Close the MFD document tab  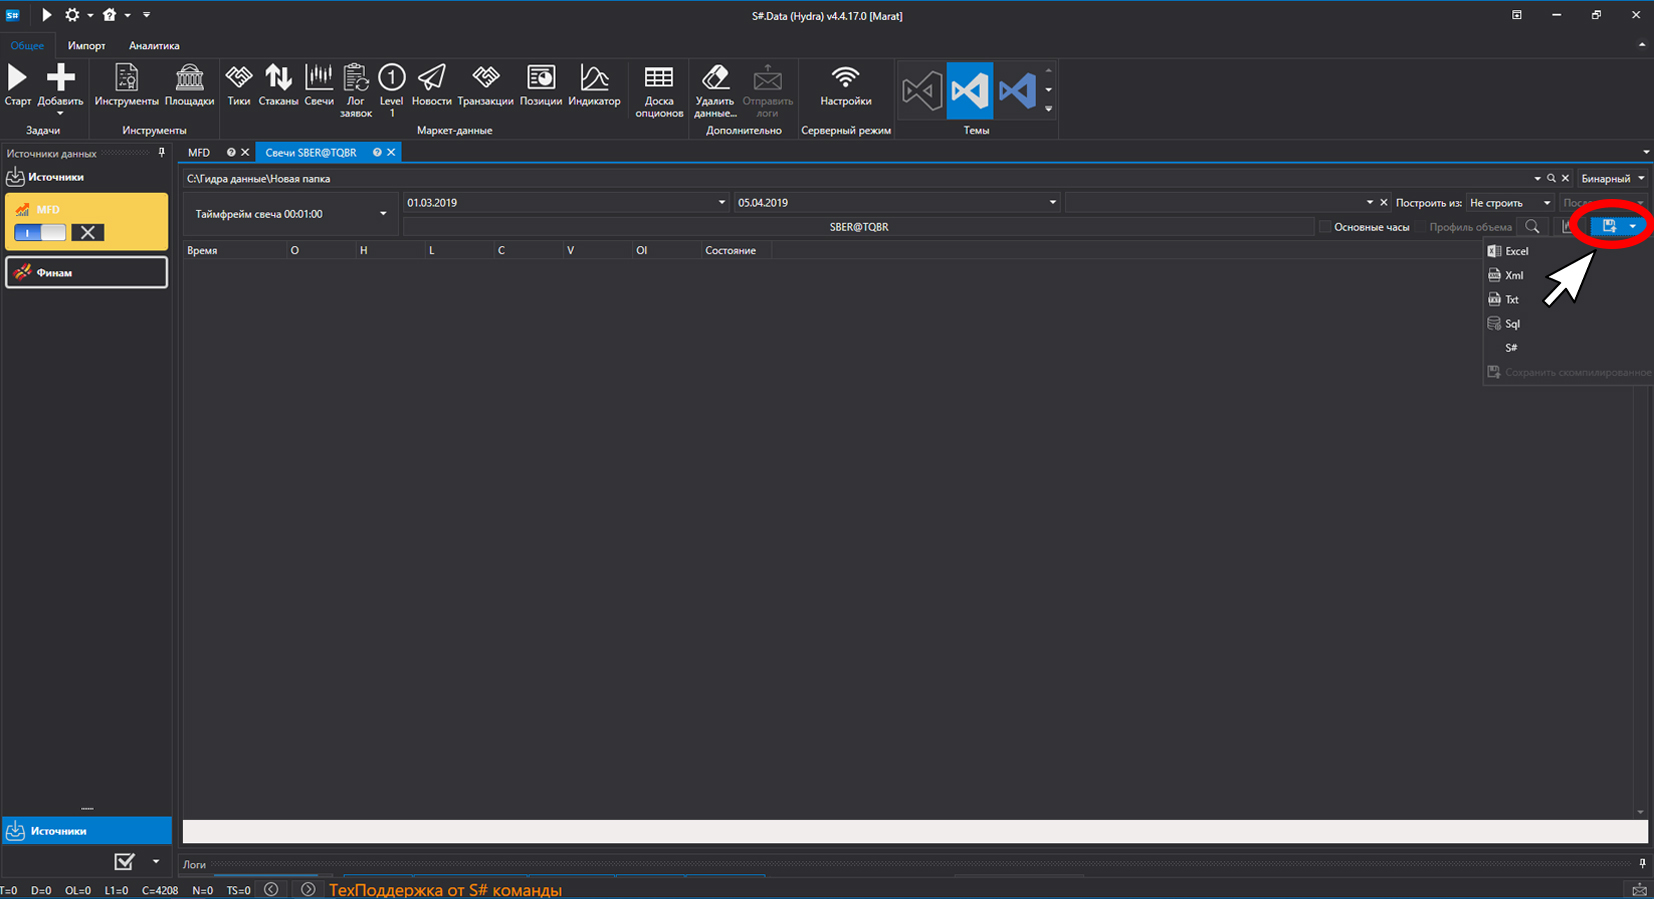(x=245, y=153)
